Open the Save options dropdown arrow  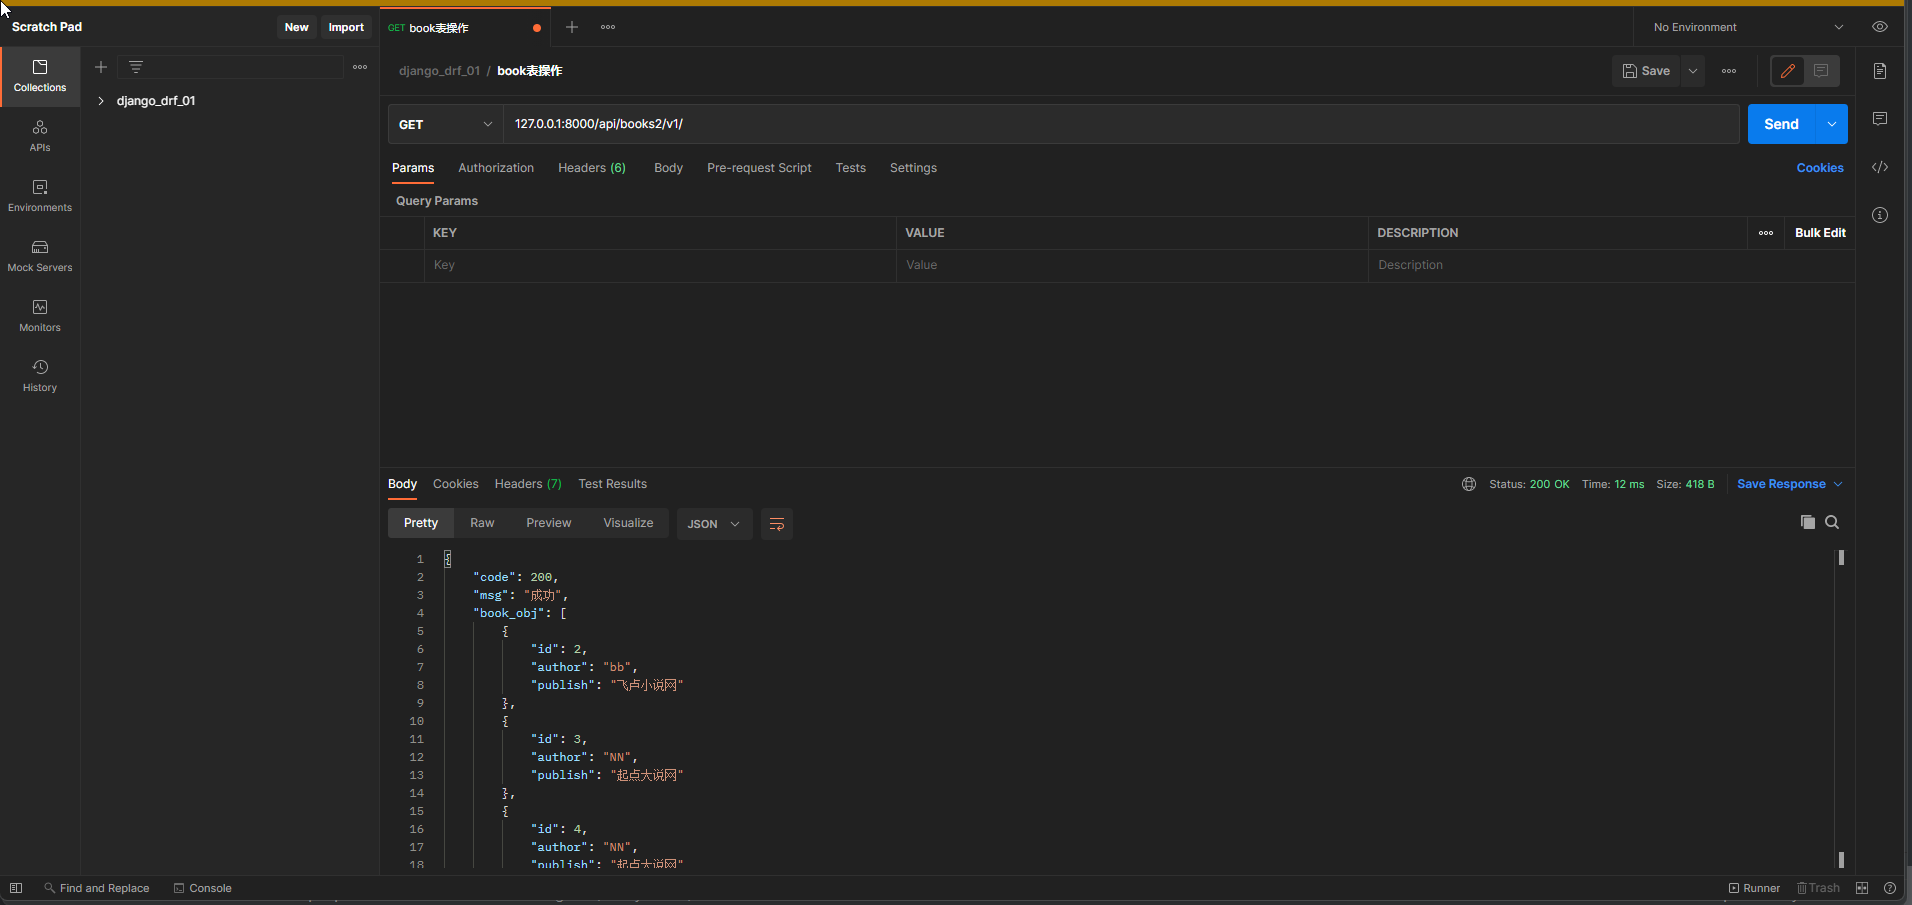(x=1693, y=71)
